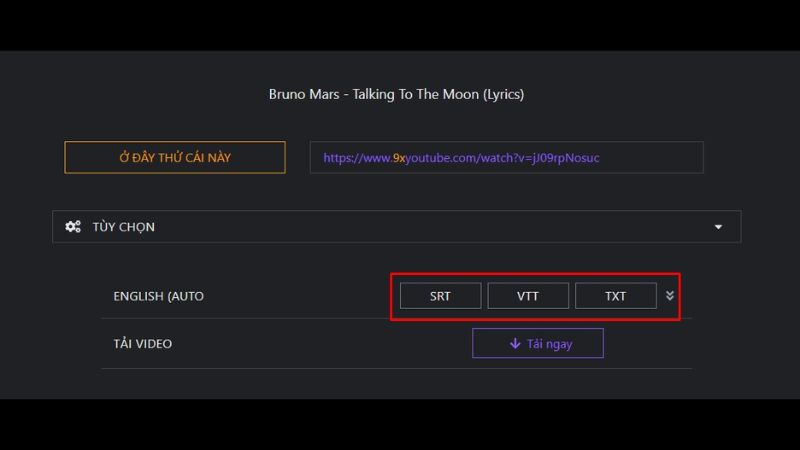Click the TẢI VIDEO row label

tap(143, 344)
